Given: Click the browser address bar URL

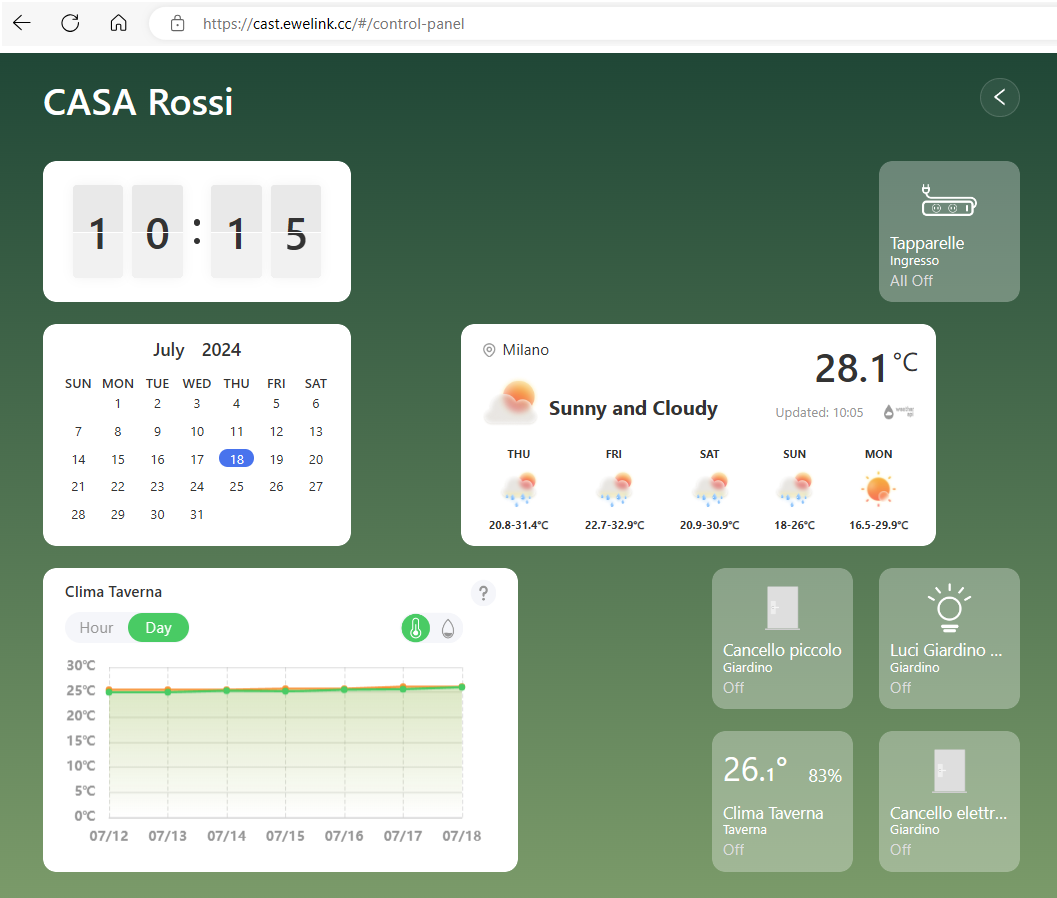Looking at the screenshot, I should pyautogui.click(x=333, y=23).
